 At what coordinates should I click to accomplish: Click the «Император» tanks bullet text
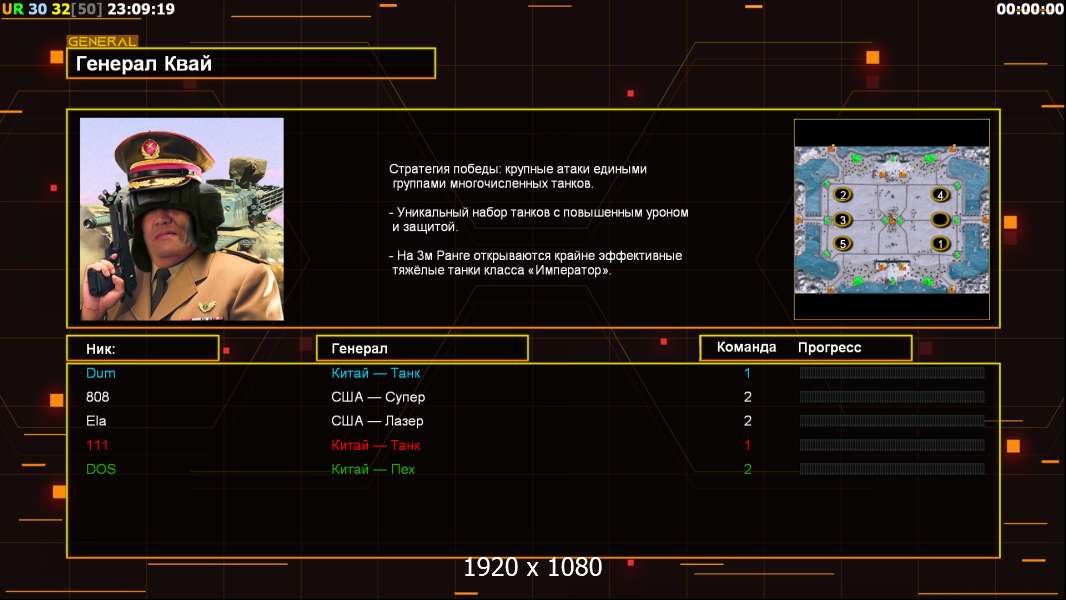click(535, 263)
